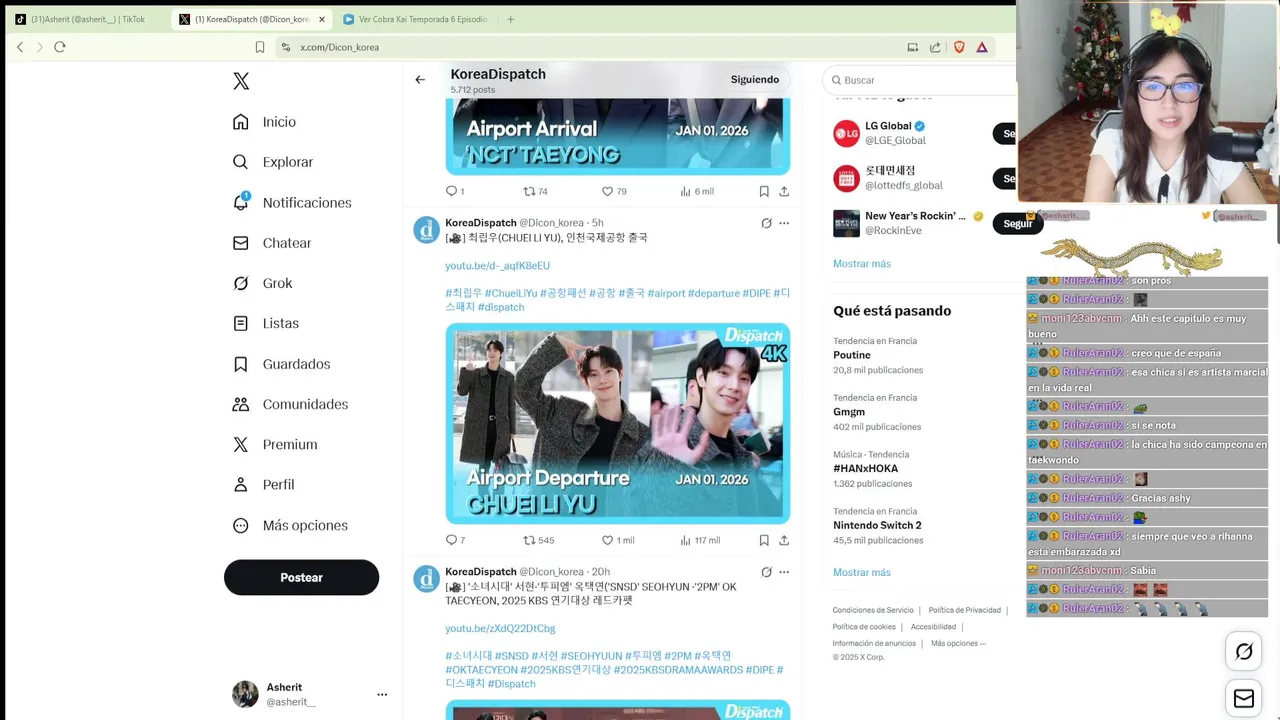Open Condiciones de Servicio link
1280x720 pixels.
pos(873,610)
